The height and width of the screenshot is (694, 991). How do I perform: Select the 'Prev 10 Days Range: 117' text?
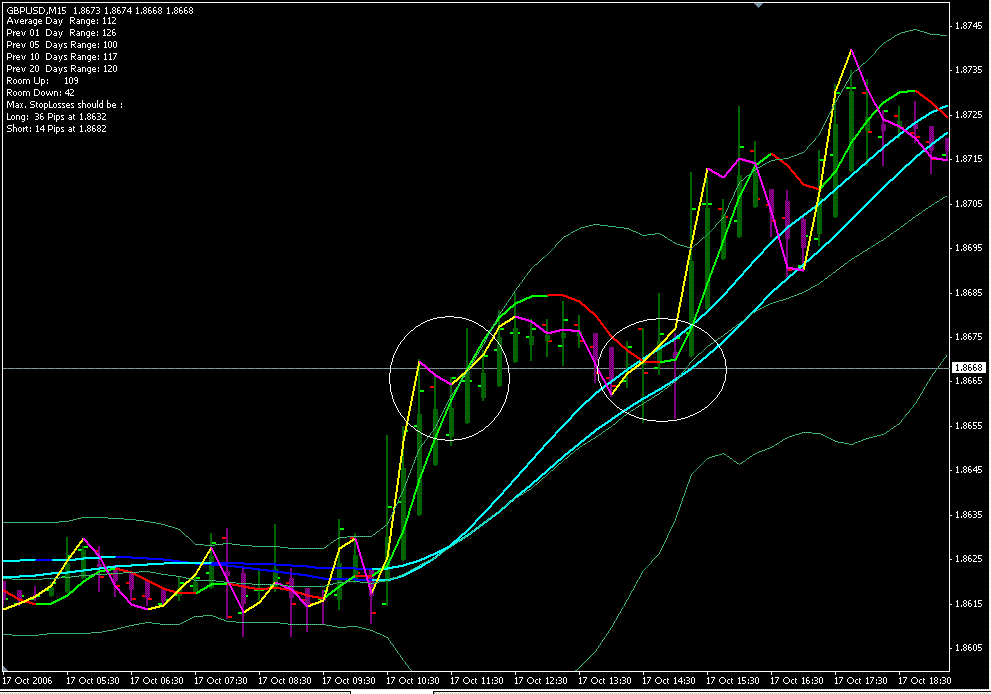click(x=62, y=57)
